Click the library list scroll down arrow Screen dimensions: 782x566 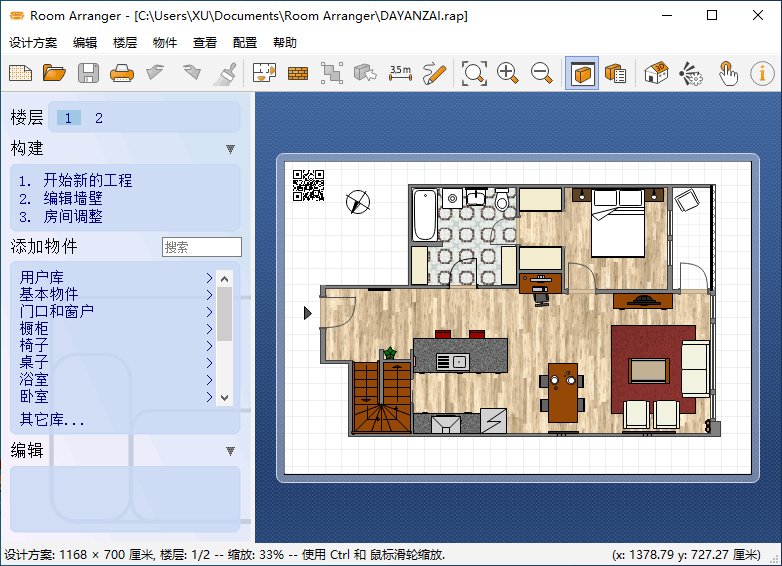pyautogui.click(x=224, y=397)
